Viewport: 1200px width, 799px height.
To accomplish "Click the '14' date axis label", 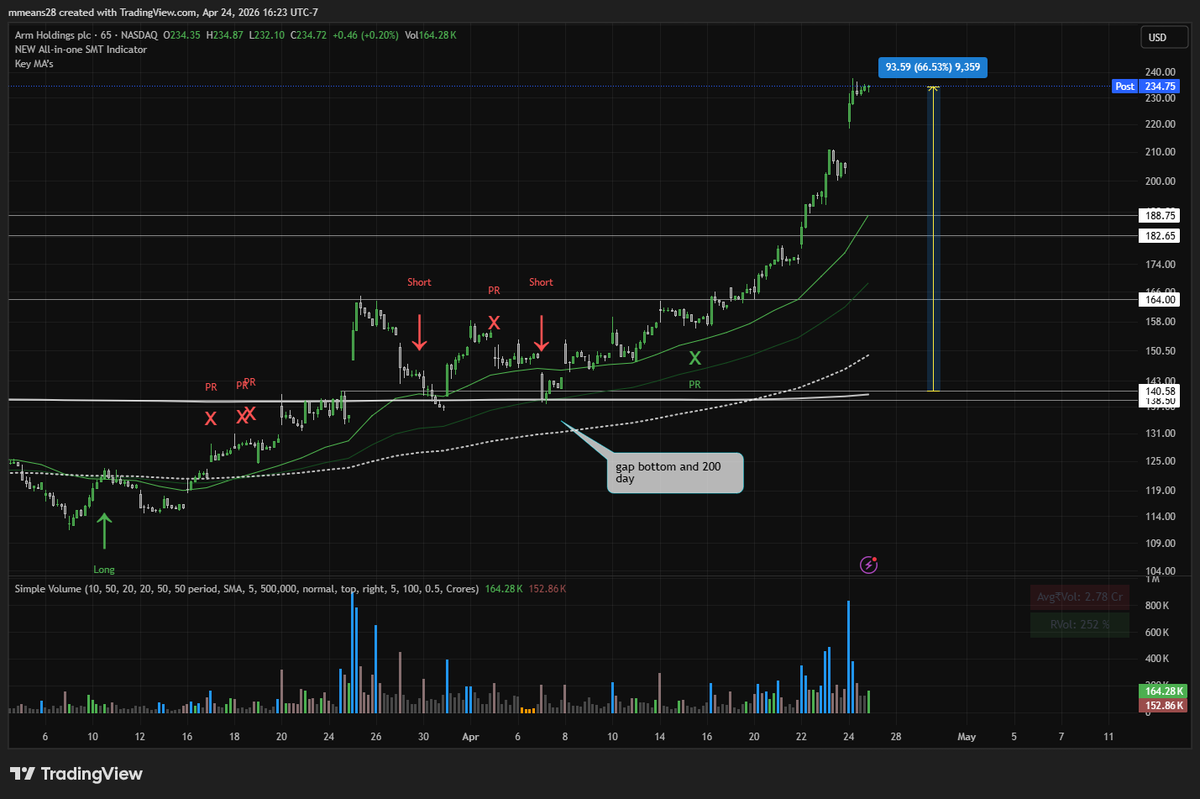I will pyautogui.click(x=660, y=736).
